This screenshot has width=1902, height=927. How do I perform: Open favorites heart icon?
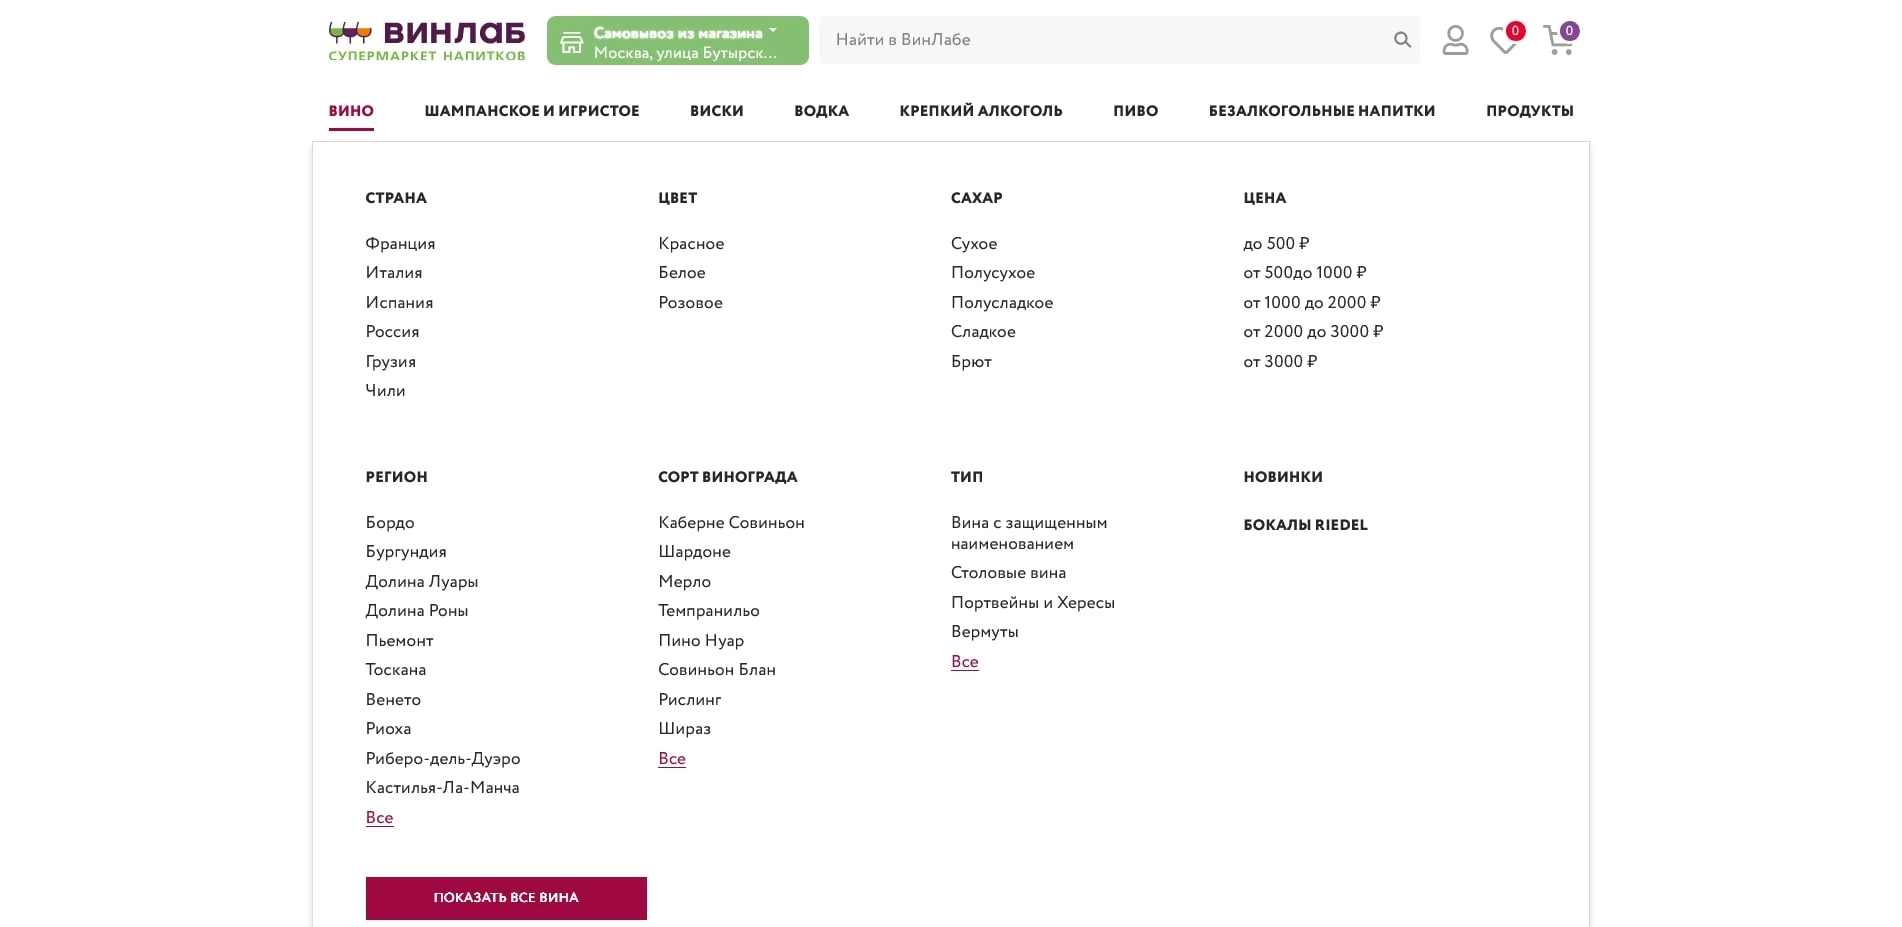click(1503, 41)
